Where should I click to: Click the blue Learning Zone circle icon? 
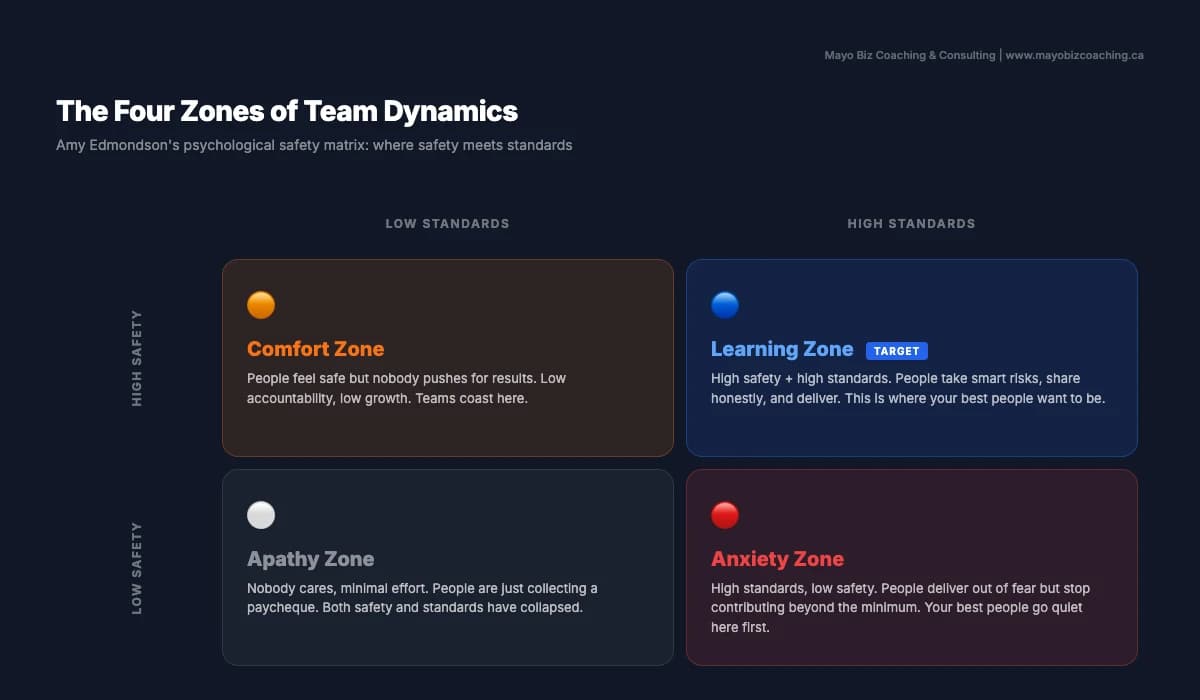(x=725, y=304)
